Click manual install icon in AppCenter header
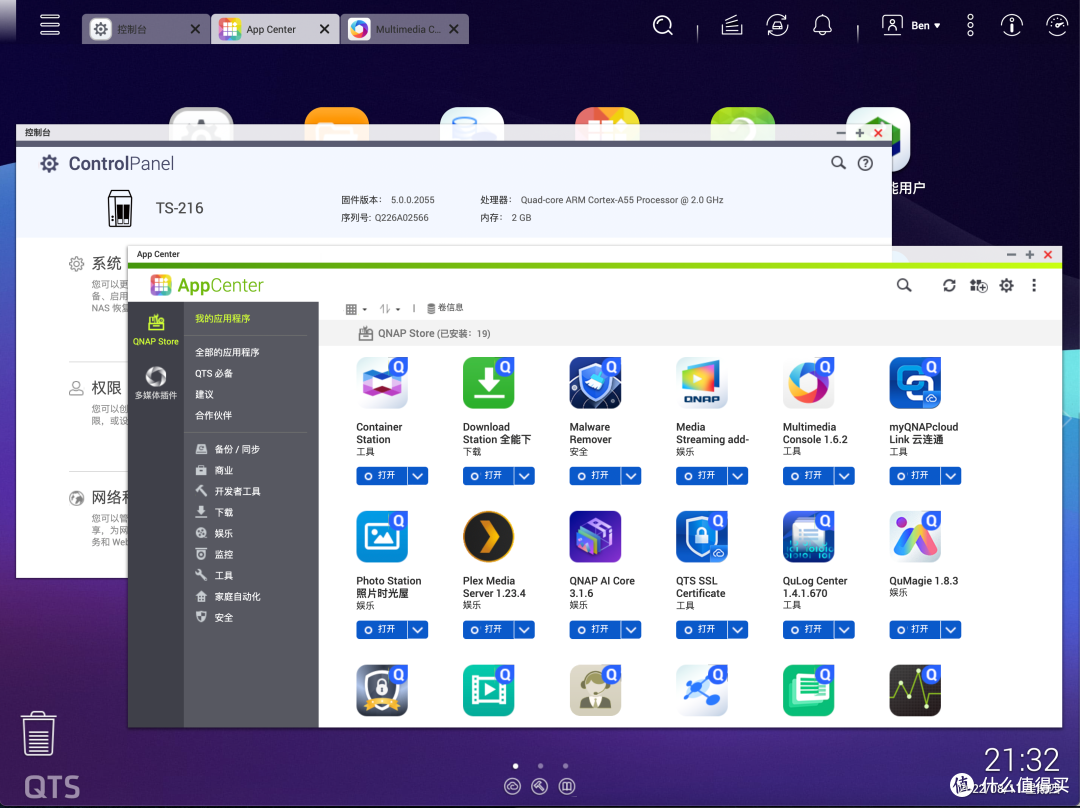The width and height of the screenshot is (1080, 808). click(x=978, y=285)
